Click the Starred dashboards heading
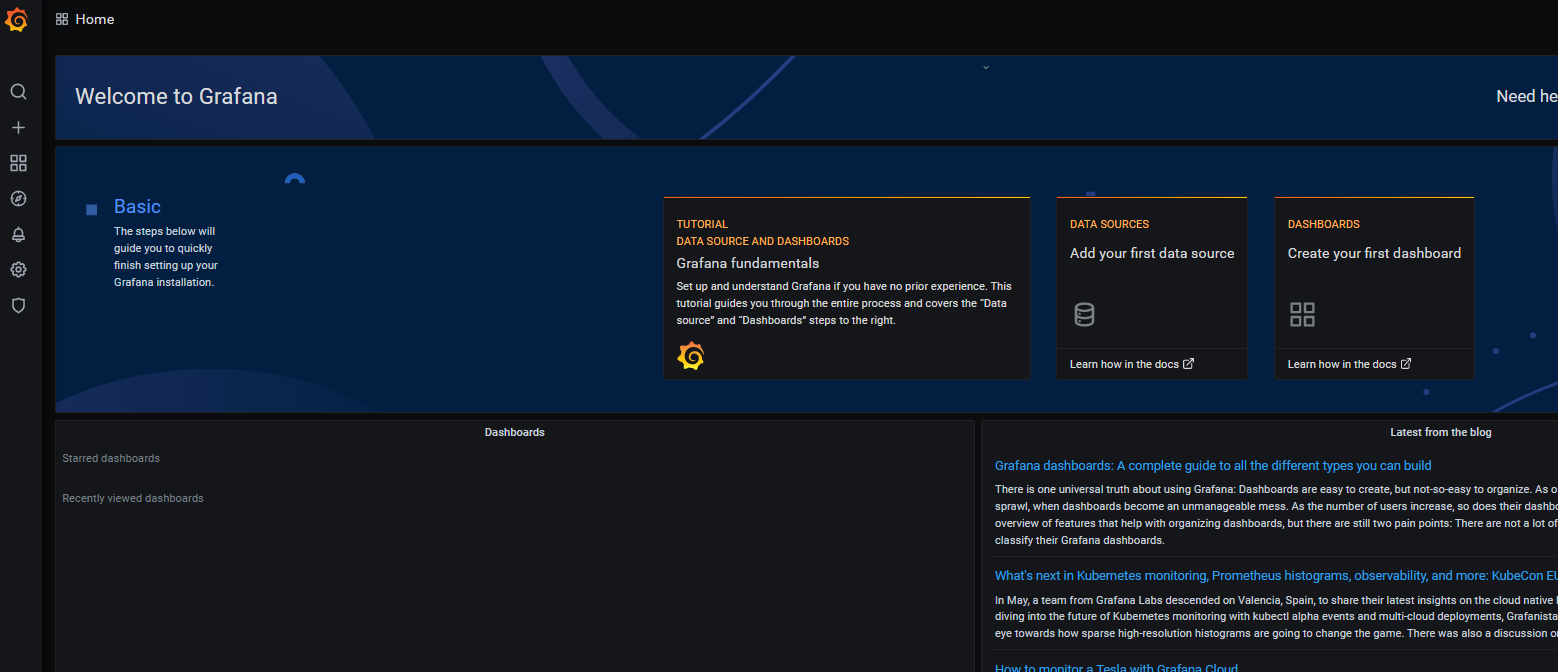The width and height of the screenshot is (1558, 672). pos(111,458)
